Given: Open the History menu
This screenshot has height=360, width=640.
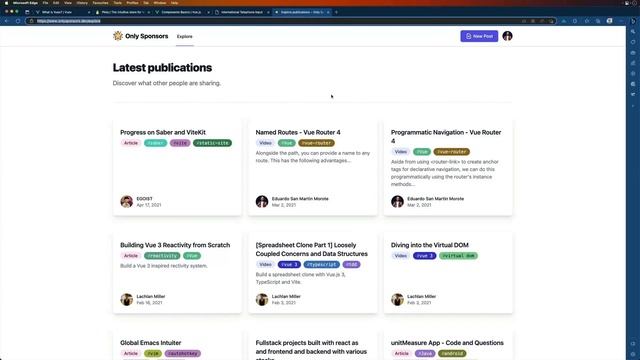Looking at the screenshot, I should [82, 3].
